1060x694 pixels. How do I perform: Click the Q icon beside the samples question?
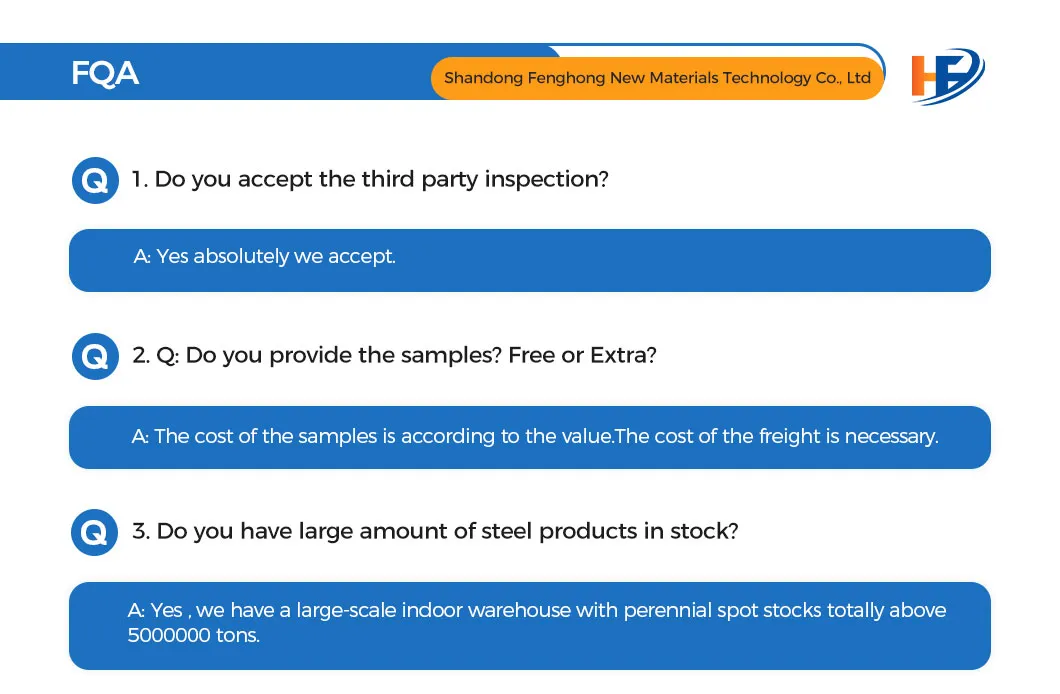(x=95, y=356)
